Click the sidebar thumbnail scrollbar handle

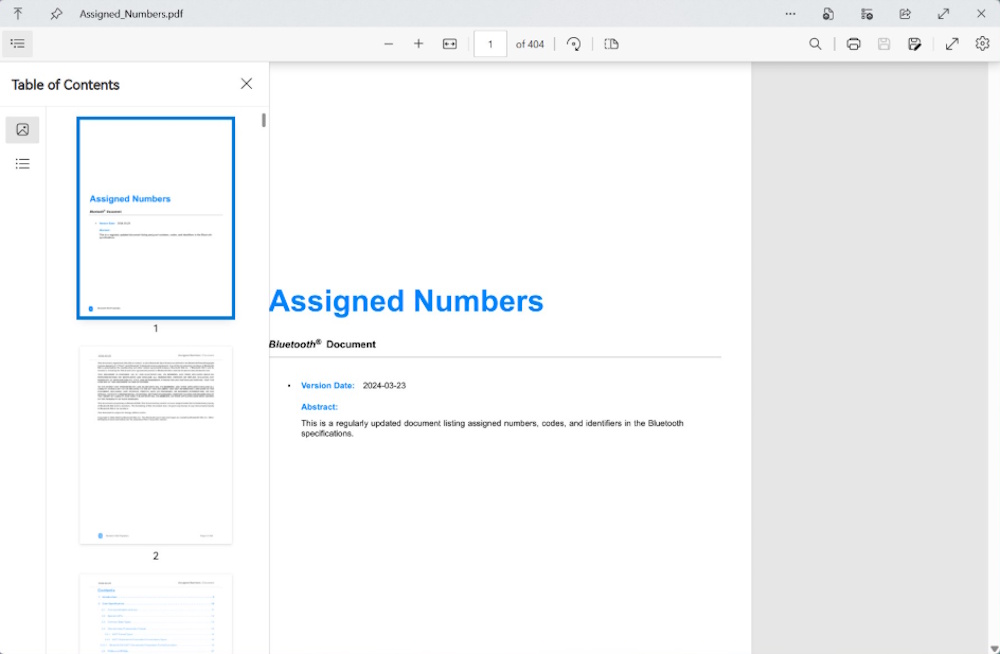[x=263, y=120]
